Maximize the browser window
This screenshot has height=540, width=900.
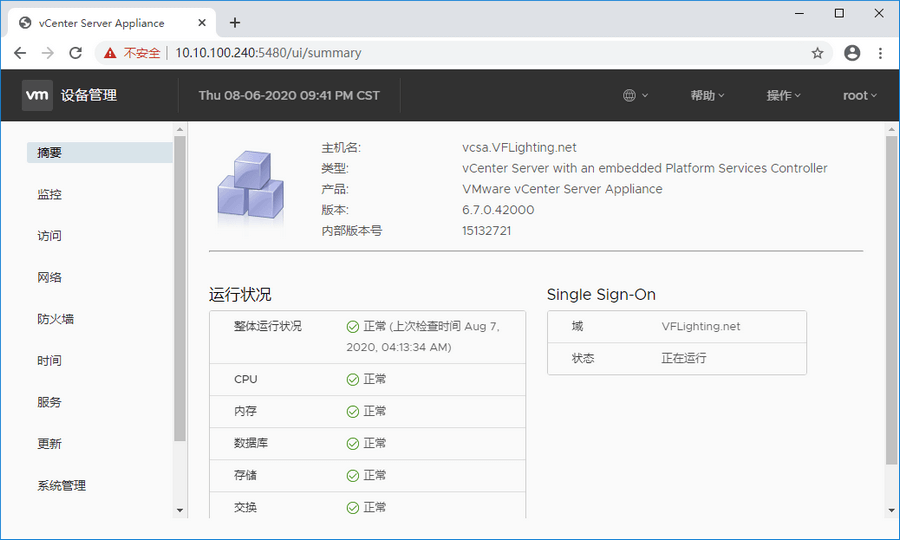[839, 13]
